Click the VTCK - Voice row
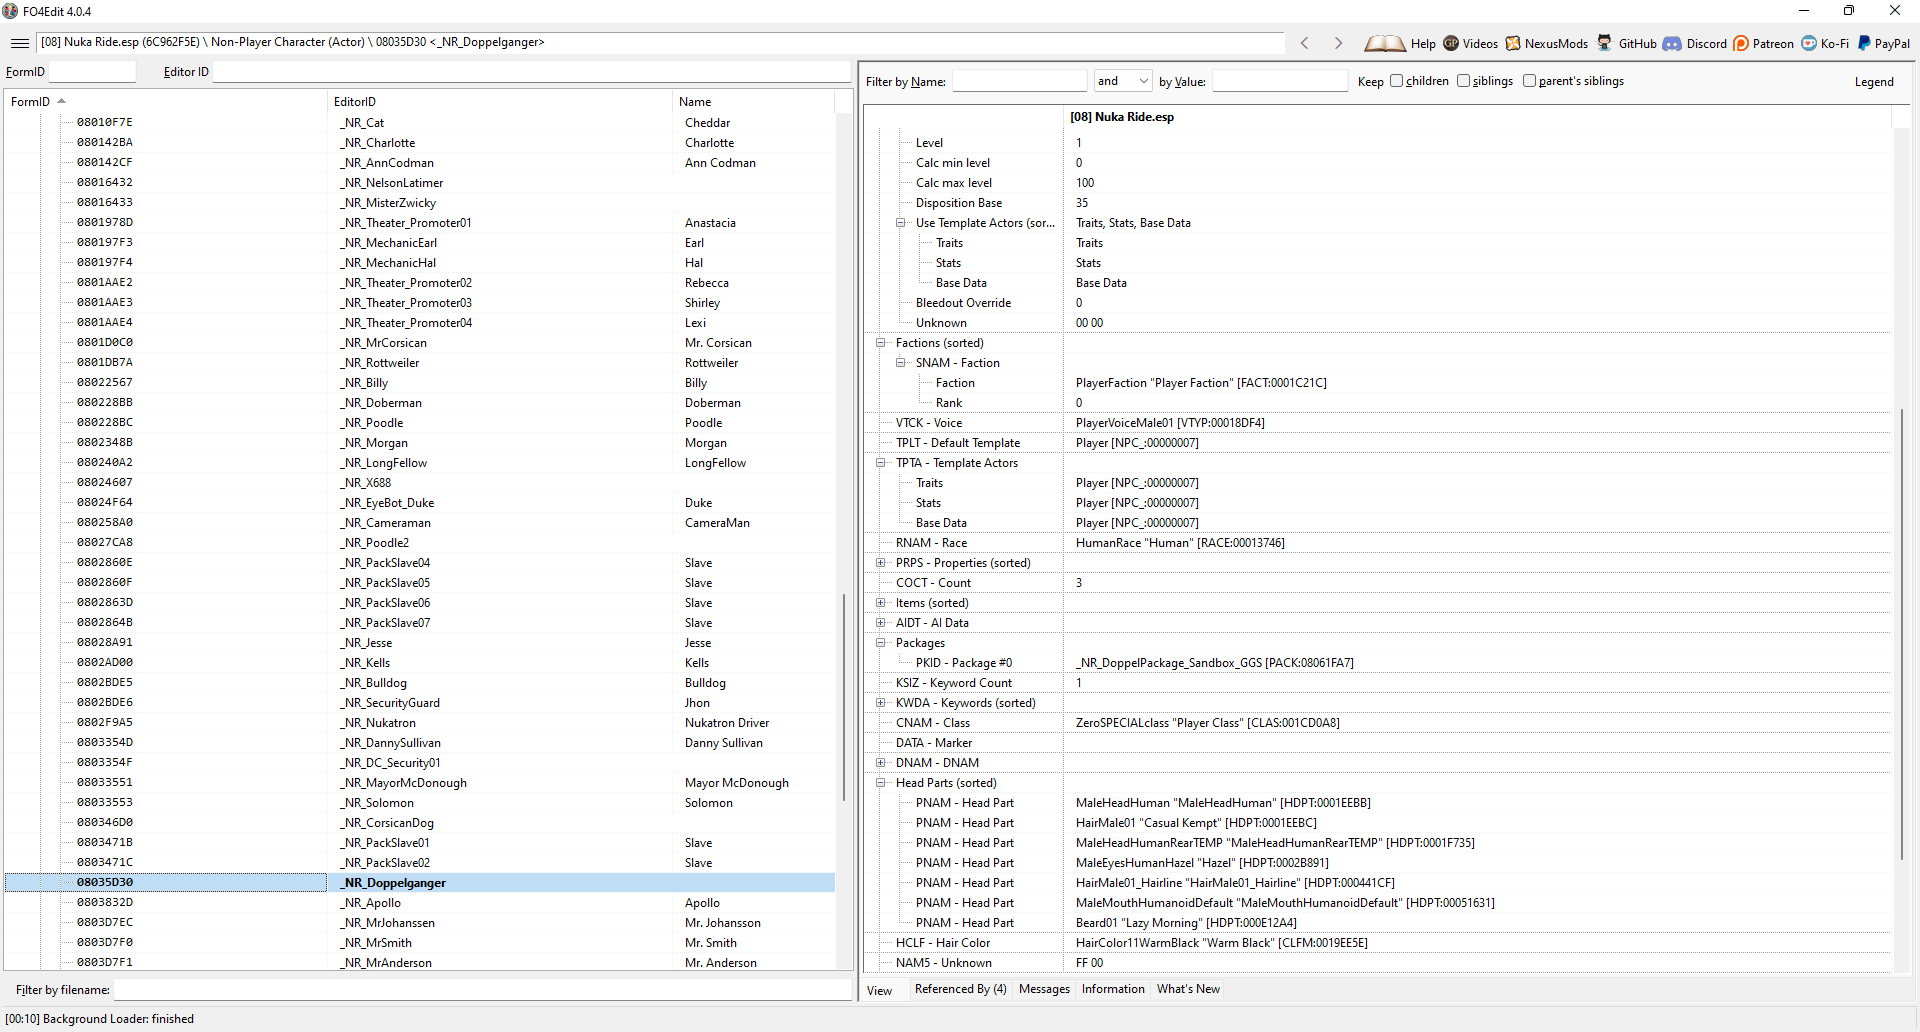The width and height of the screenshot is (1920, 1032). coord(1378,423)
